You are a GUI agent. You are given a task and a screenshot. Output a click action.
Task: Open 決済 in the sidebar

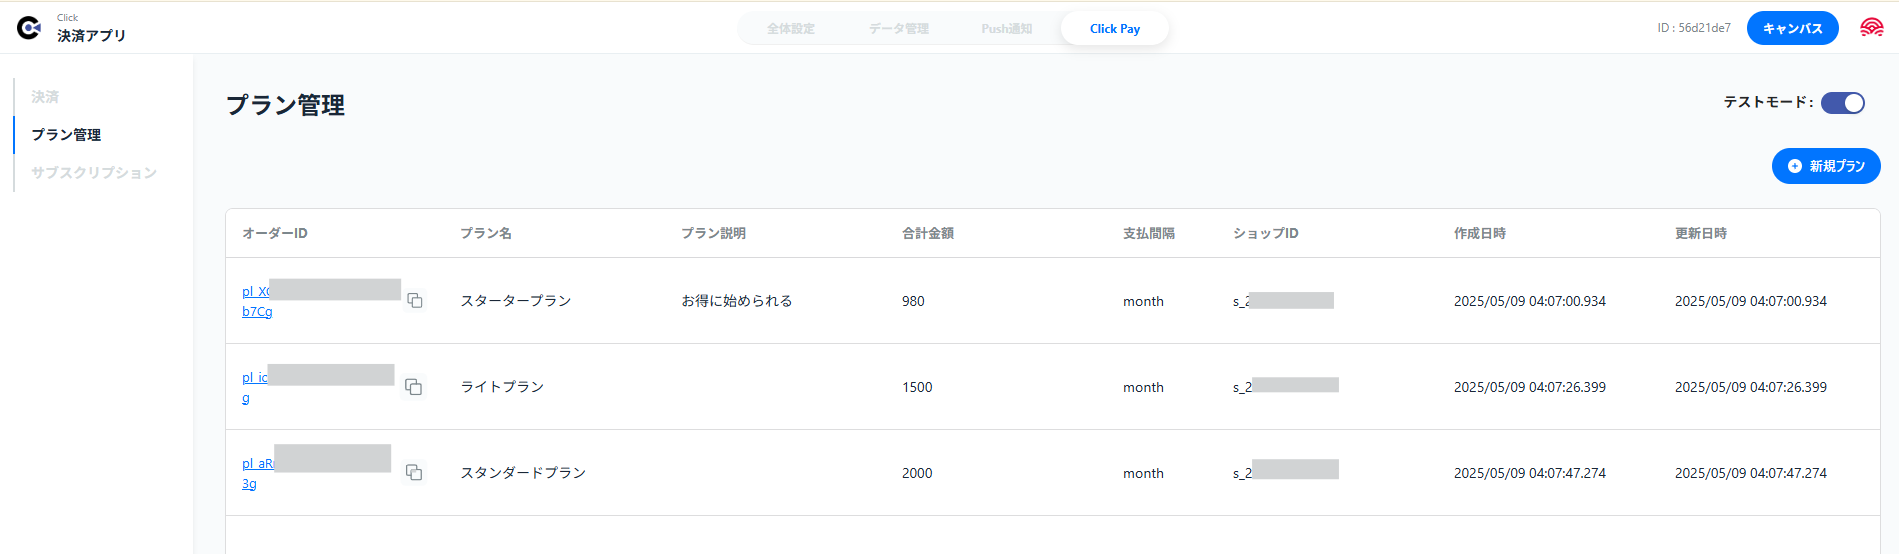pyautogui.click(x=45, y=97)
